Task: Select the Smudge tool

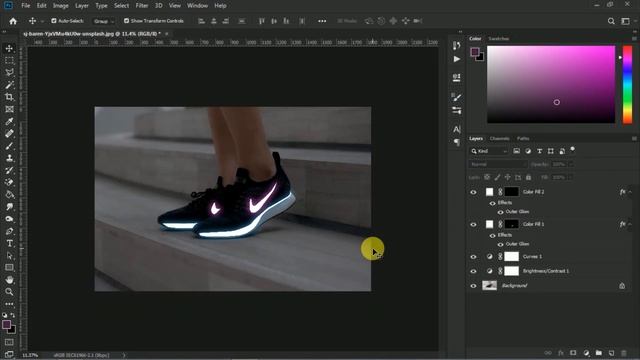Action: tap(9, 207)
